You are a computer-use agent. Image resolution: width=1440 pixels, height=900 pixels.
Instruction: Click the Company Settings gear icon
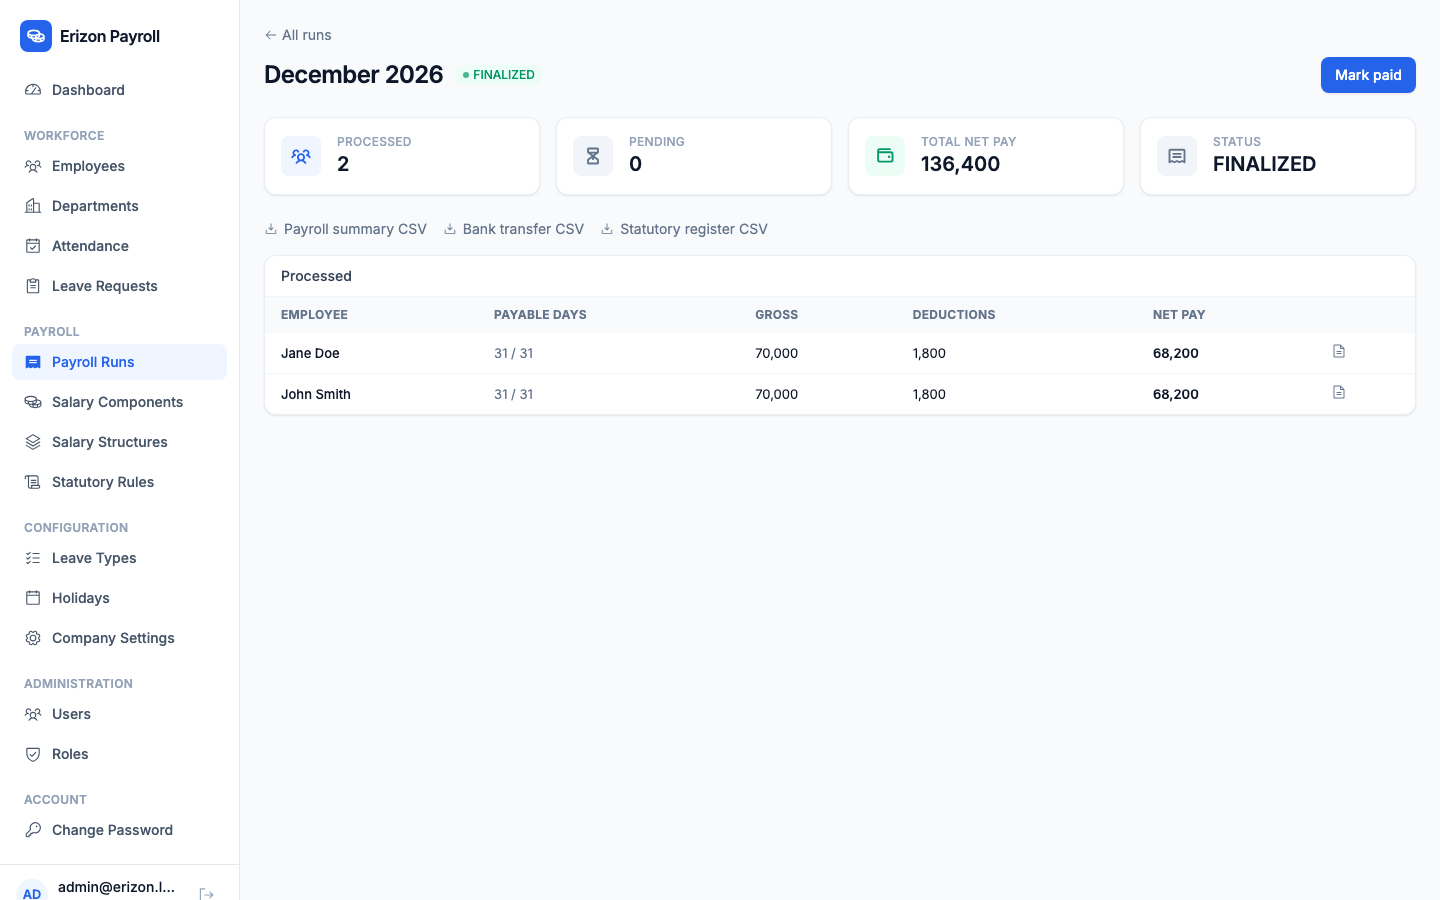33,638
